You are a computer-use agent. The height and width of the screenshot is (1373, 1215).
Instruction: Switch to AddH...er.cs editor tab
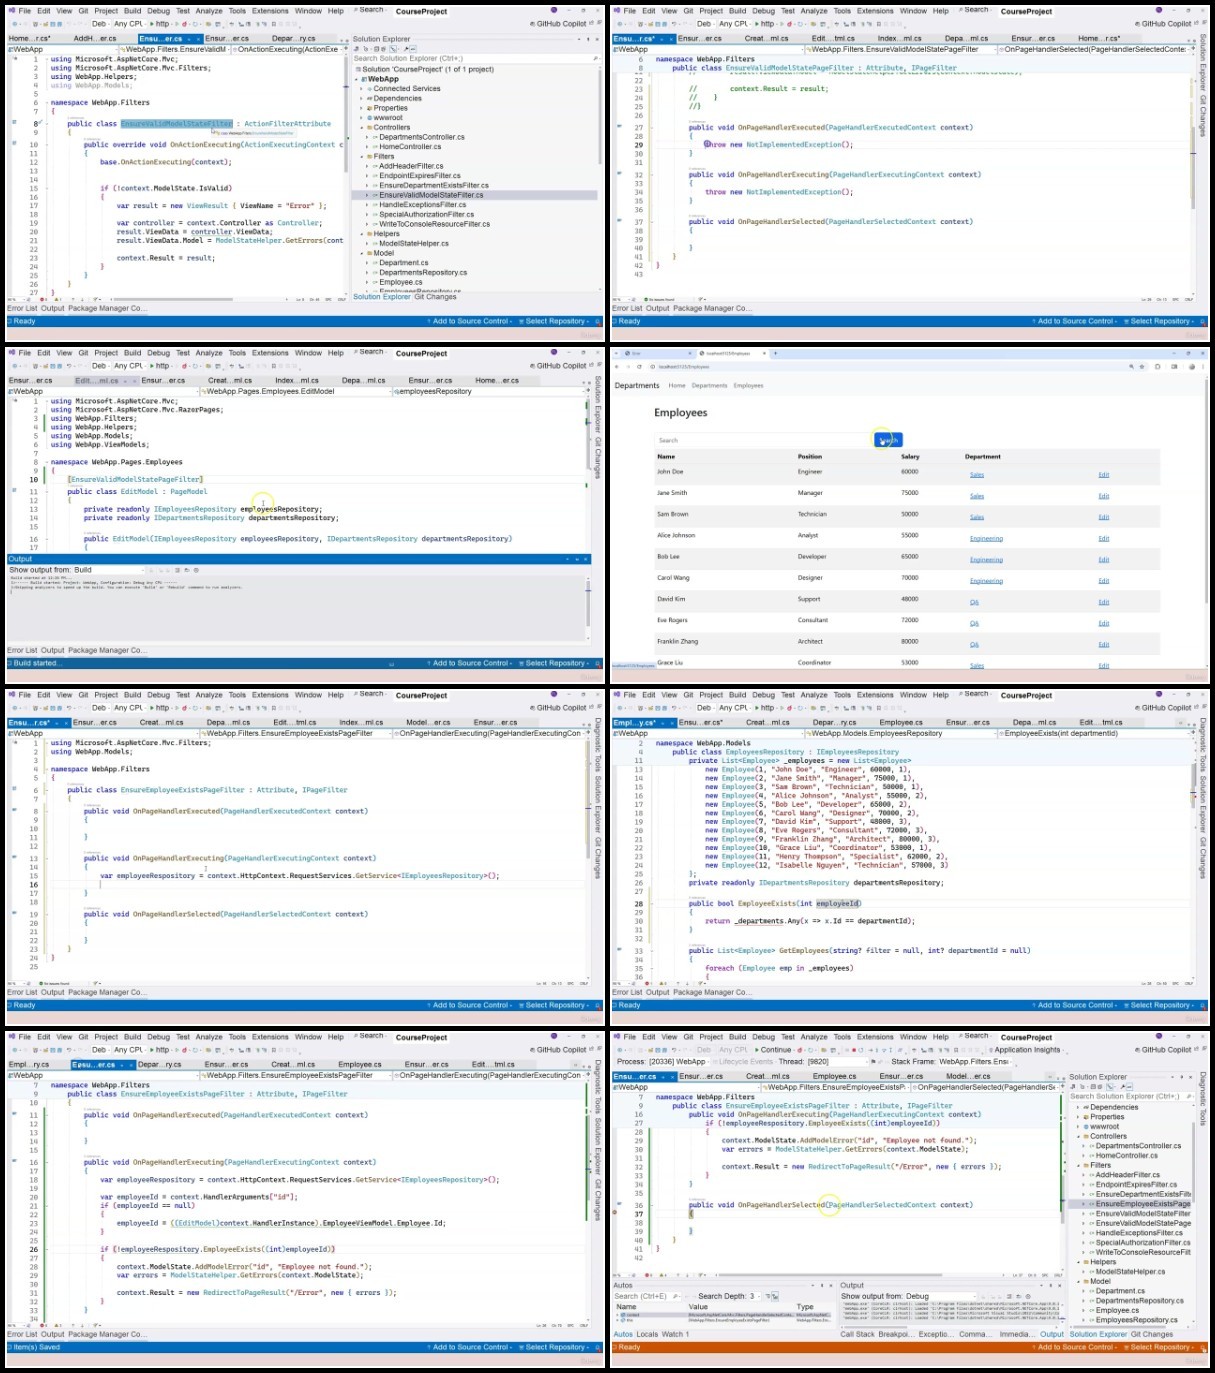[95, 39]
